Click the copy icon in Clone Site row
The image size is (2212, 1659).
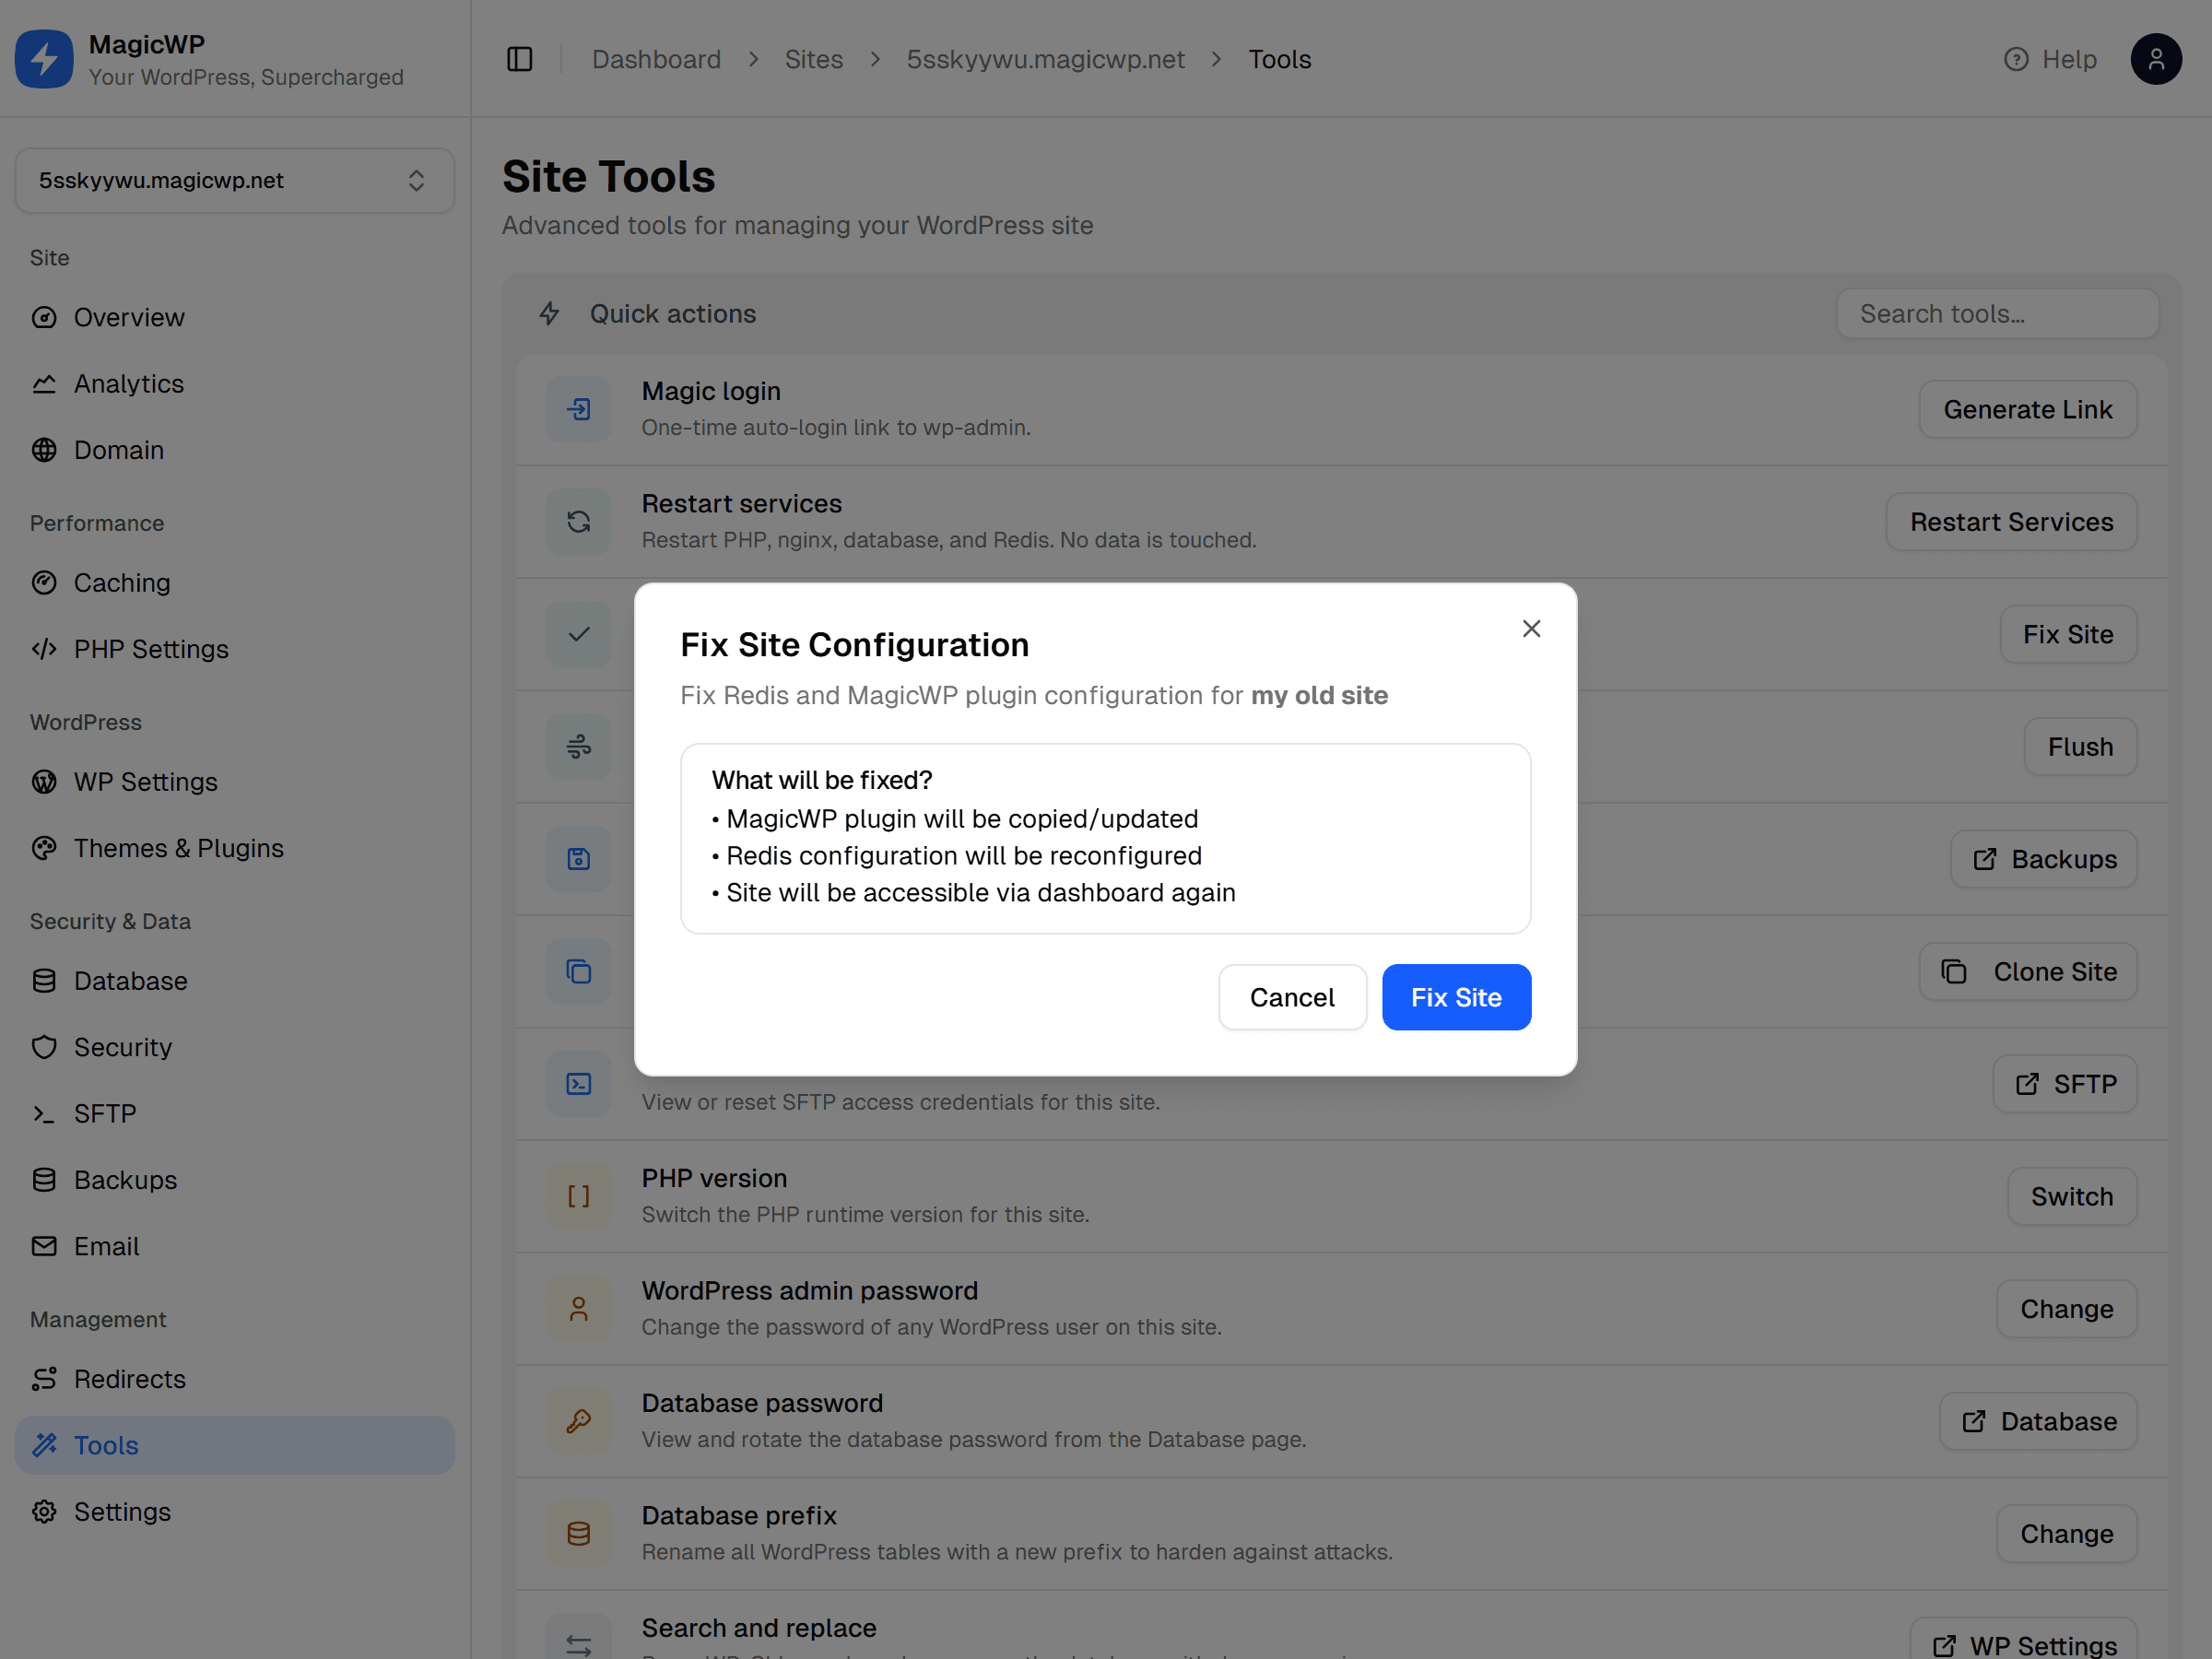click(x=579, y=972)
